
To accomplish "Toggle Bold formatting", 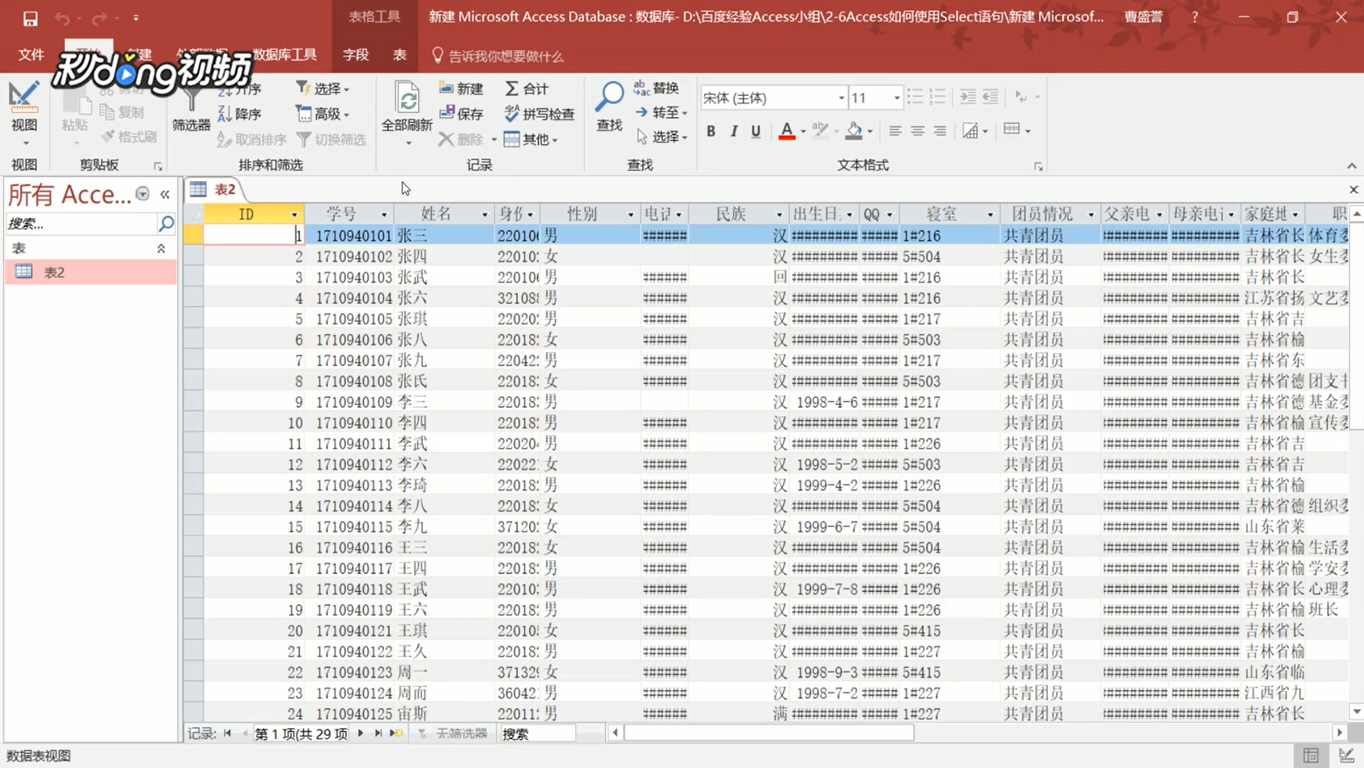I will pyautogui.click(x=711, y=131).
